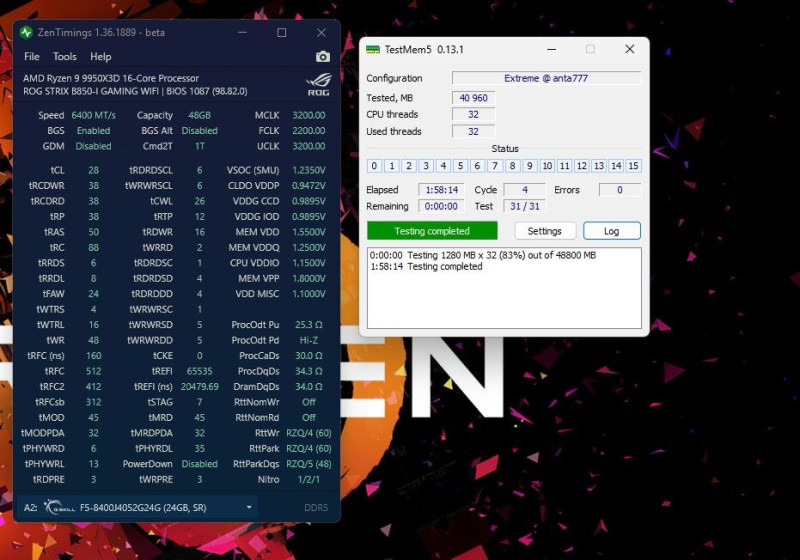Click the RttParkDqs value RZQ/5 (48)
This screenshot has height=560, width=800.
[x=309, y=464]
